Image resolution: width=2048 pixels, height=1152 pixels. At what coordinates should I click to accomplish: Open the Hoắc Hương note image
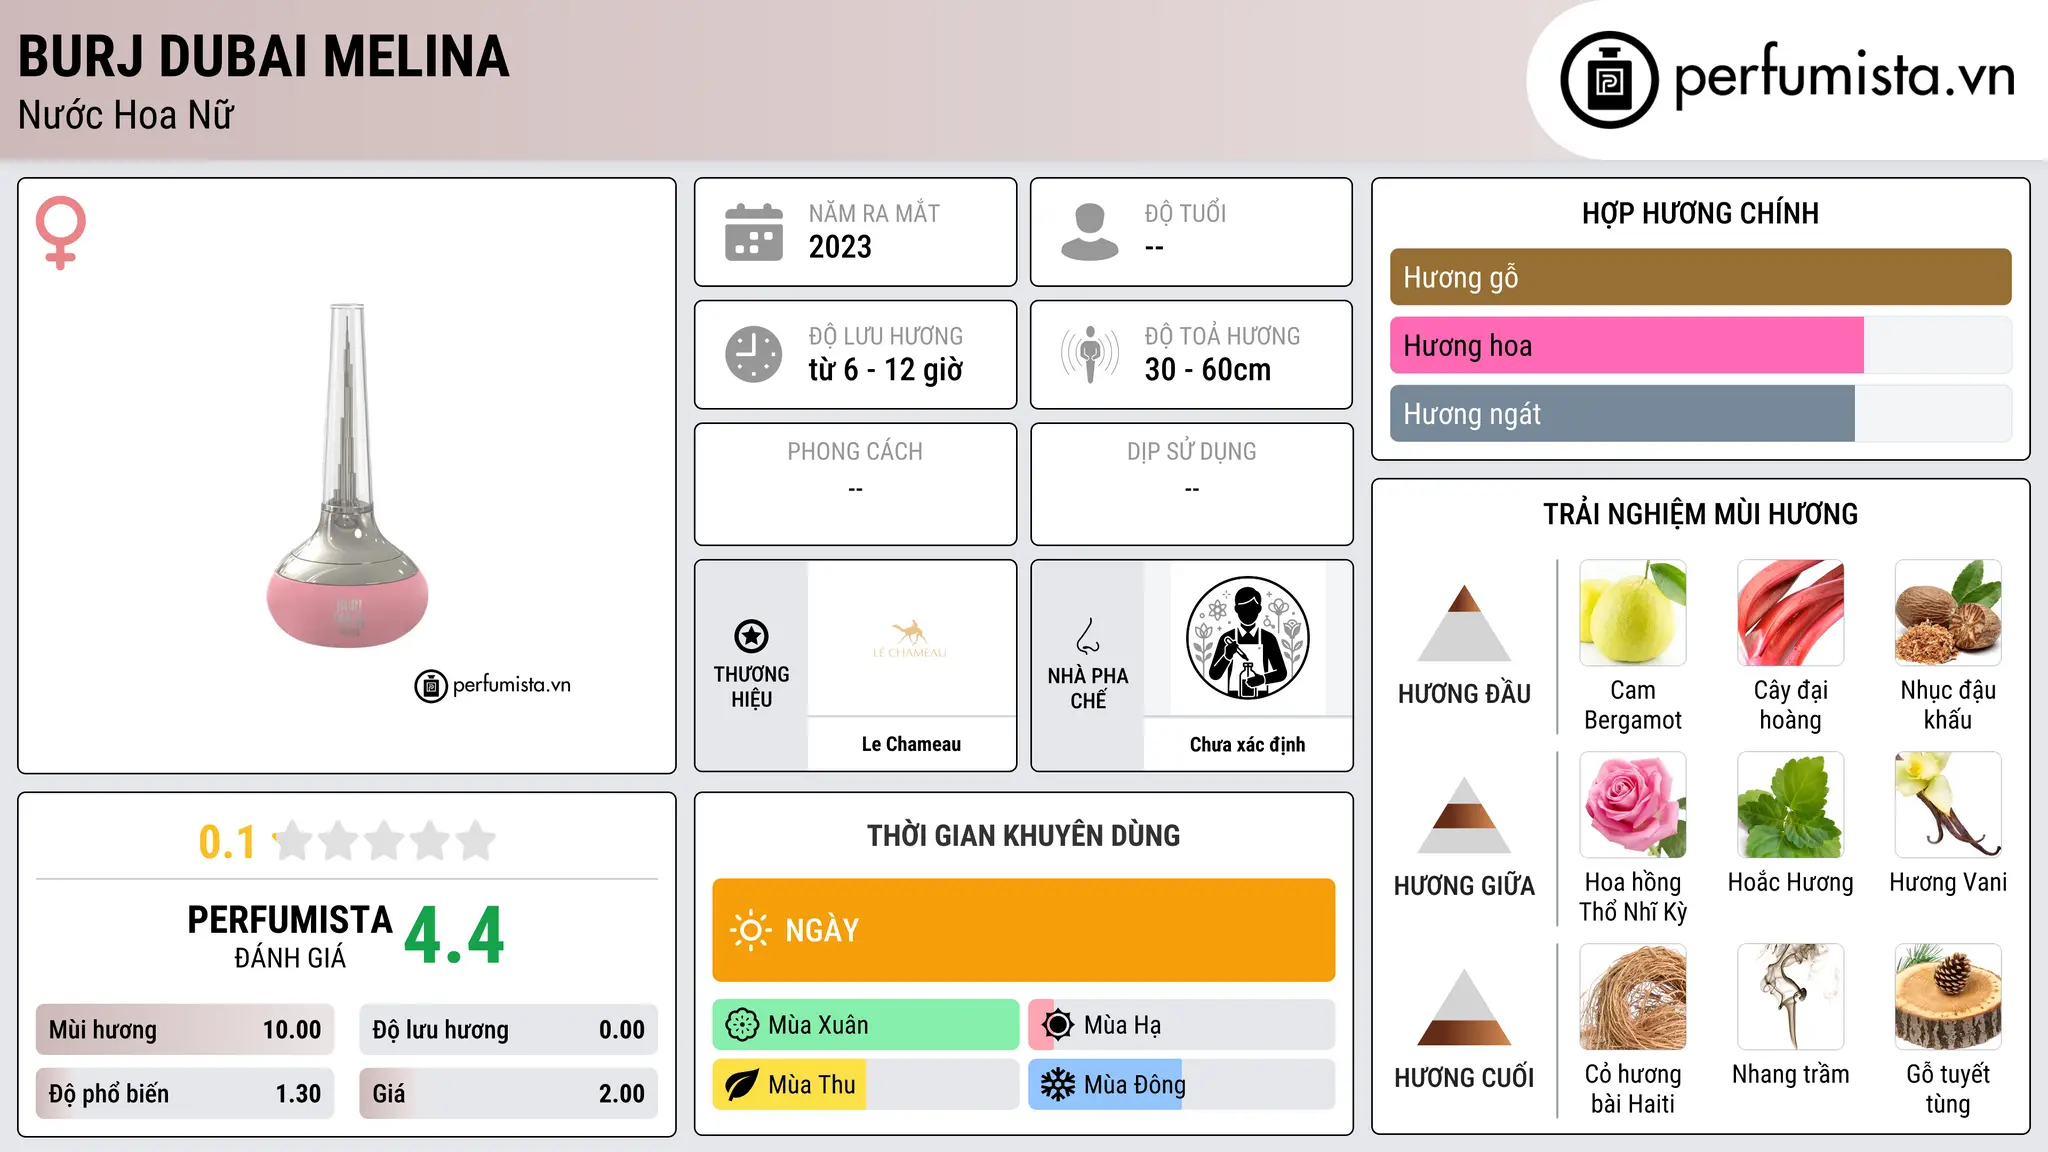(x=1791, y=805)
